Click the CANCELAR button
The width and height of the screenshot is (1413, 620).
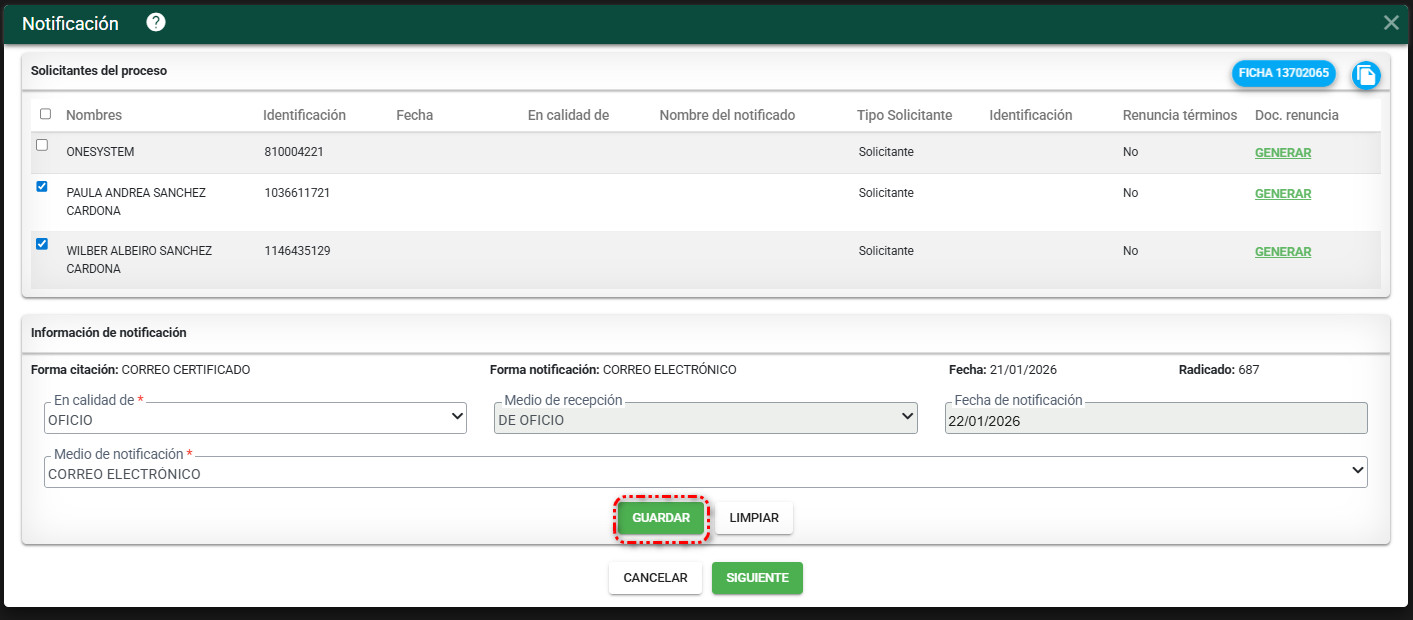tap(655, 578)
